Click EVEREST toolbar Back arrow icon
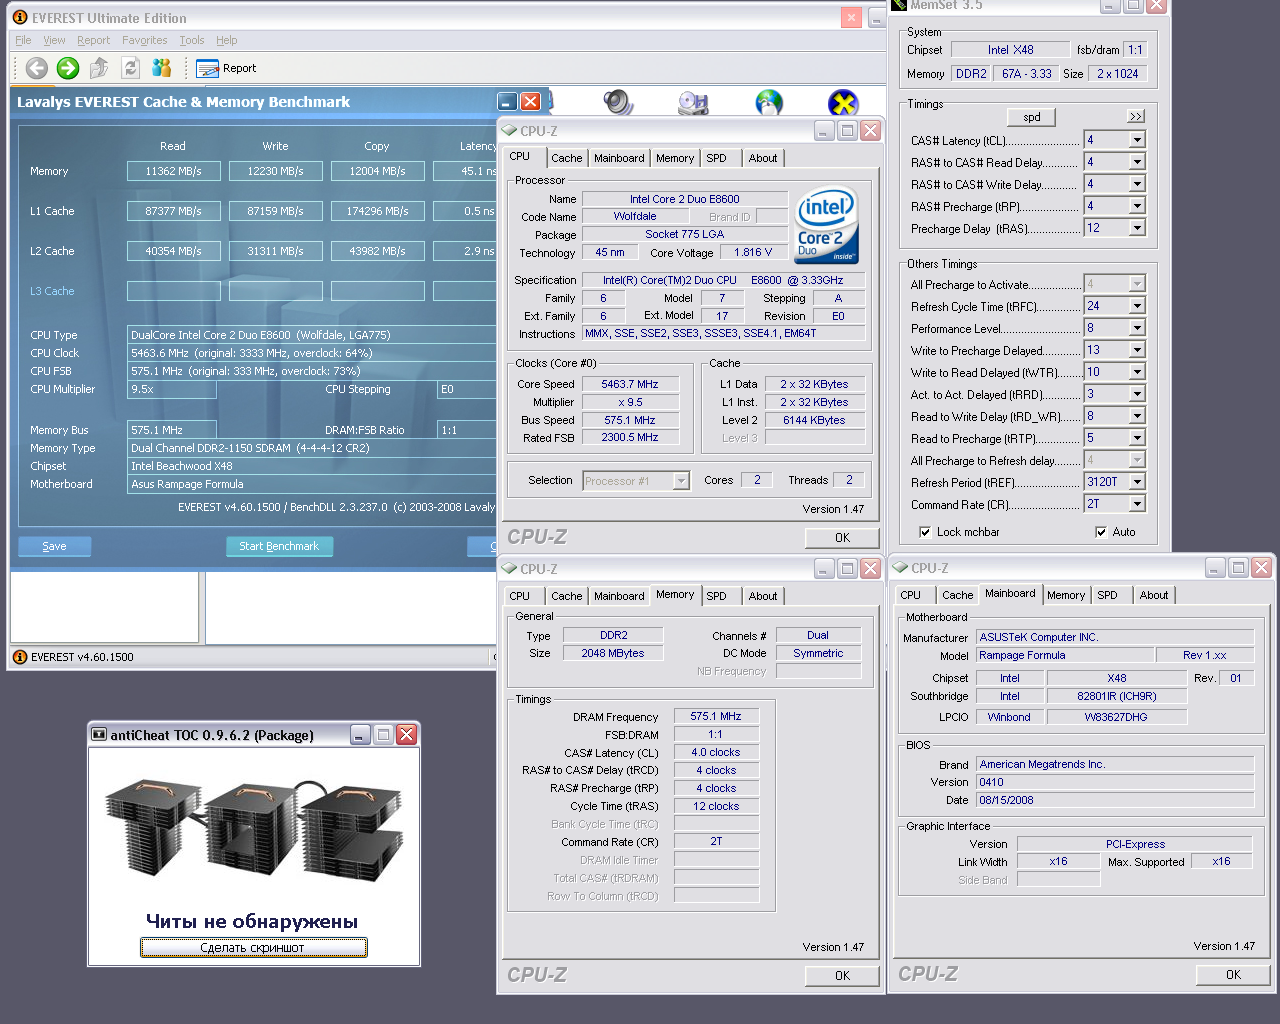The width and height of the screenshot is (1280, 1024). pos(37,68)
